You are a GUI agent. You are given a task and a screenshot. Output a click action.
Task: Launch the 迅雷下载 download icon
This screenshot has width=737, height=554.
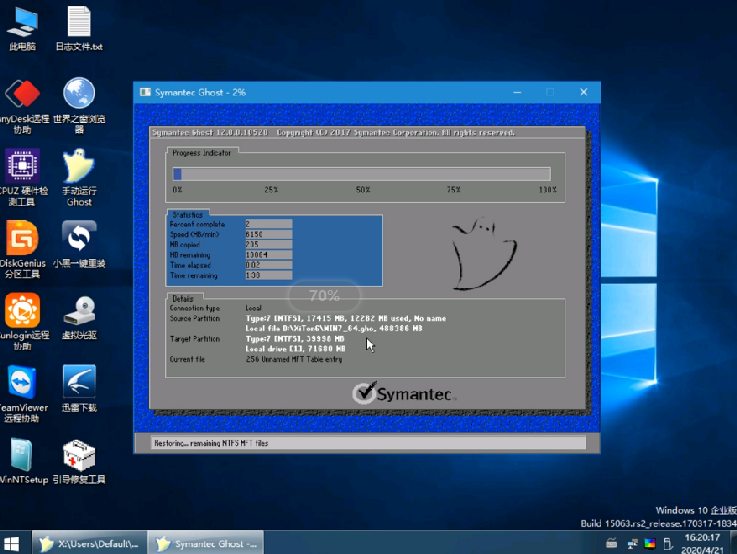click(x=79, y=382)
